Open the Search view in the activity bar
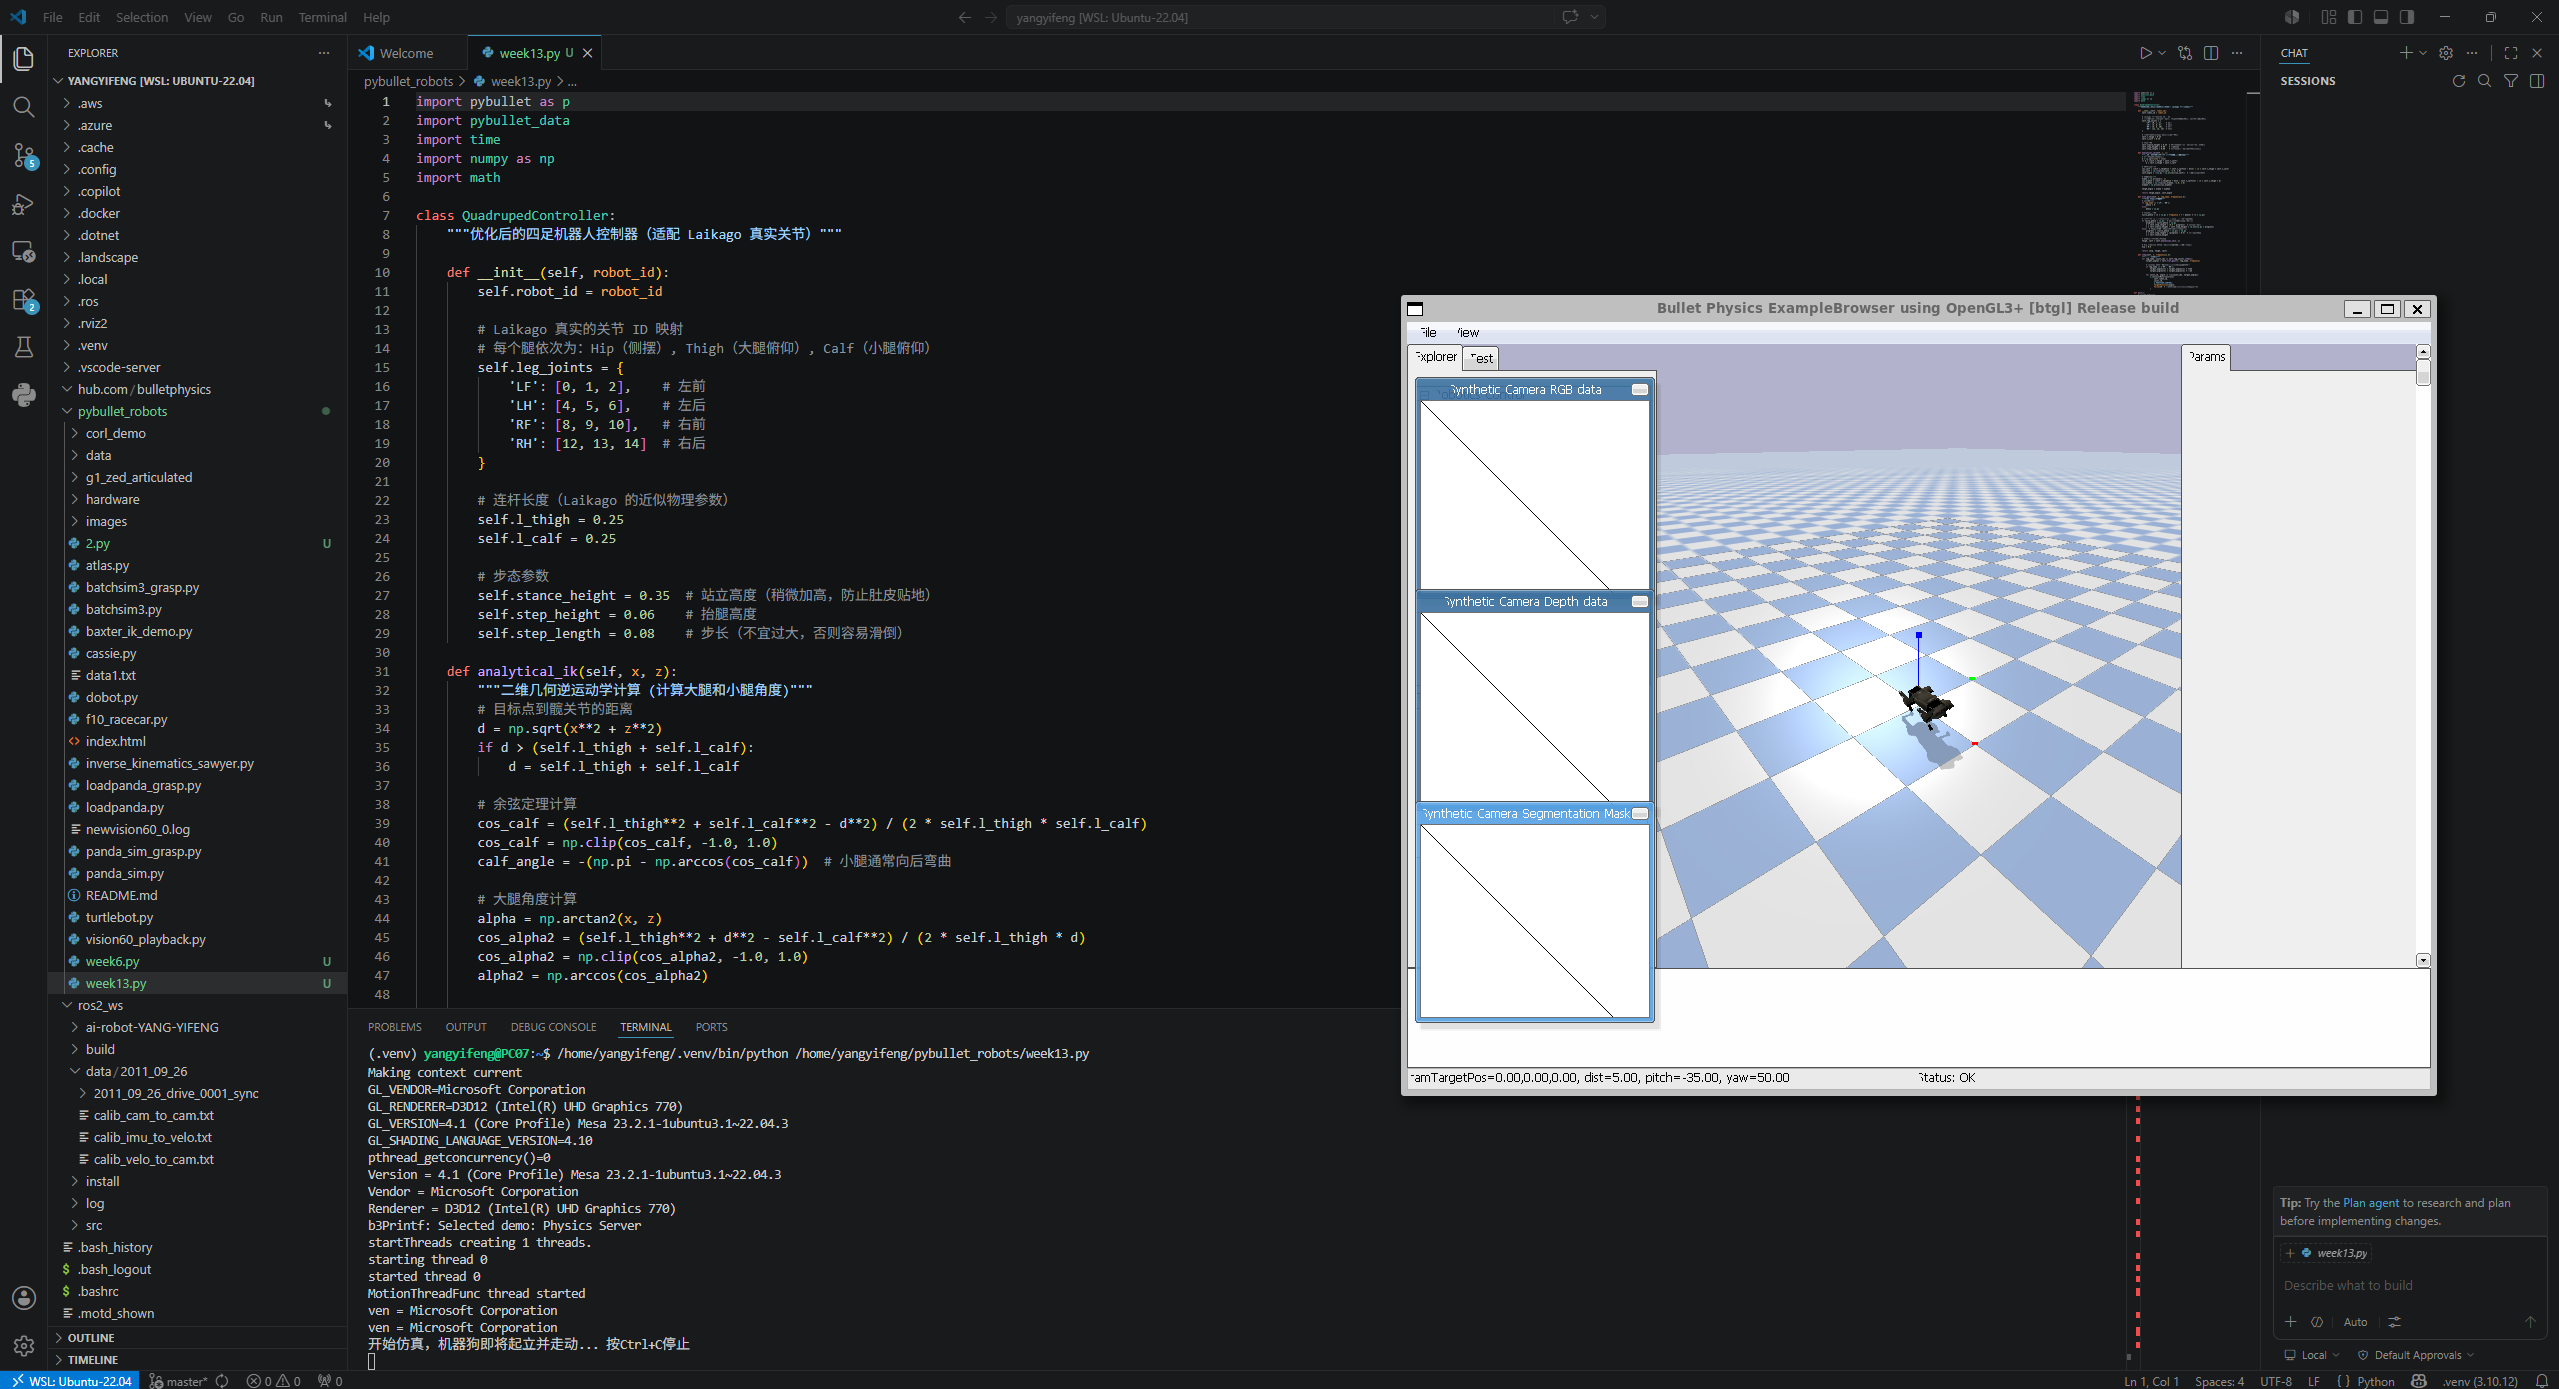Image resolution: width=2559 pixels, height=1389 pixels. (x=24, y=107)
